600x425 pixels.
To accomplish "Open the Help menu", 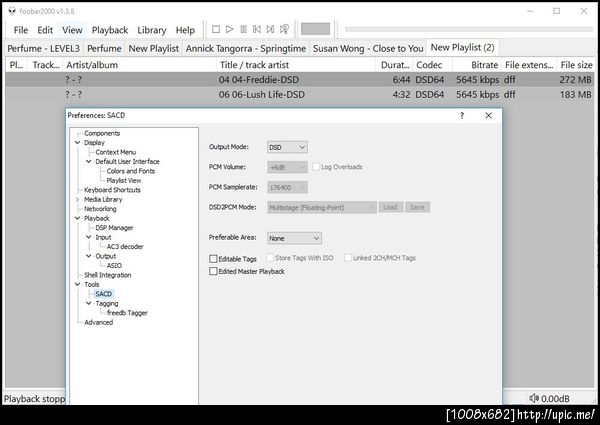I will 185,30.
